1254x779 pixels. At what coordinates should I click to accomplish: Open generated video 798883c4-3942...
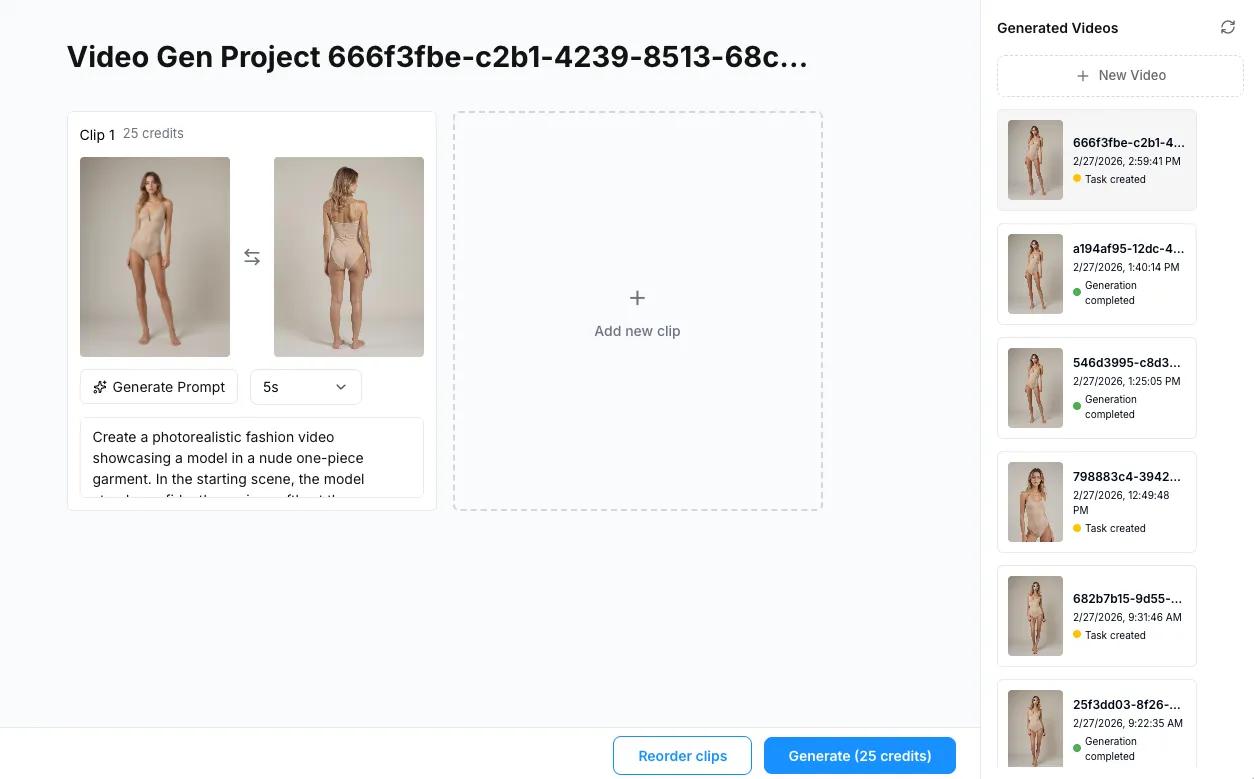tap(1097, 502)
